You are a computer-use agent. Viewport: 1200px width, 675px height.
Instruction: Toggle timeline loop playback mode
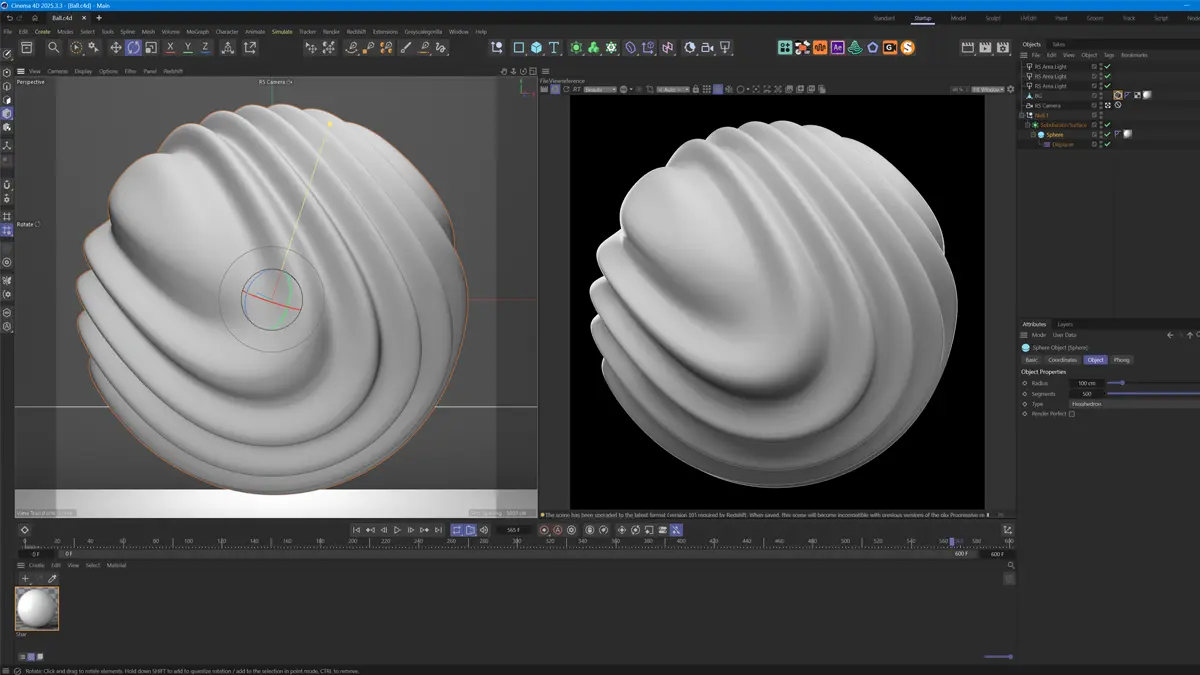[457, 530]
